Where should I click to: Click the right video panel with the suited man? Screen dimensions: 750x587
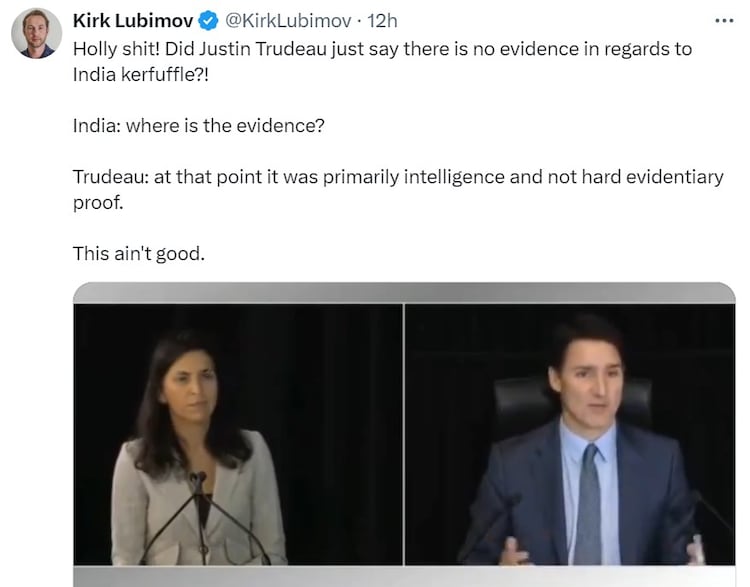(570, 434)
